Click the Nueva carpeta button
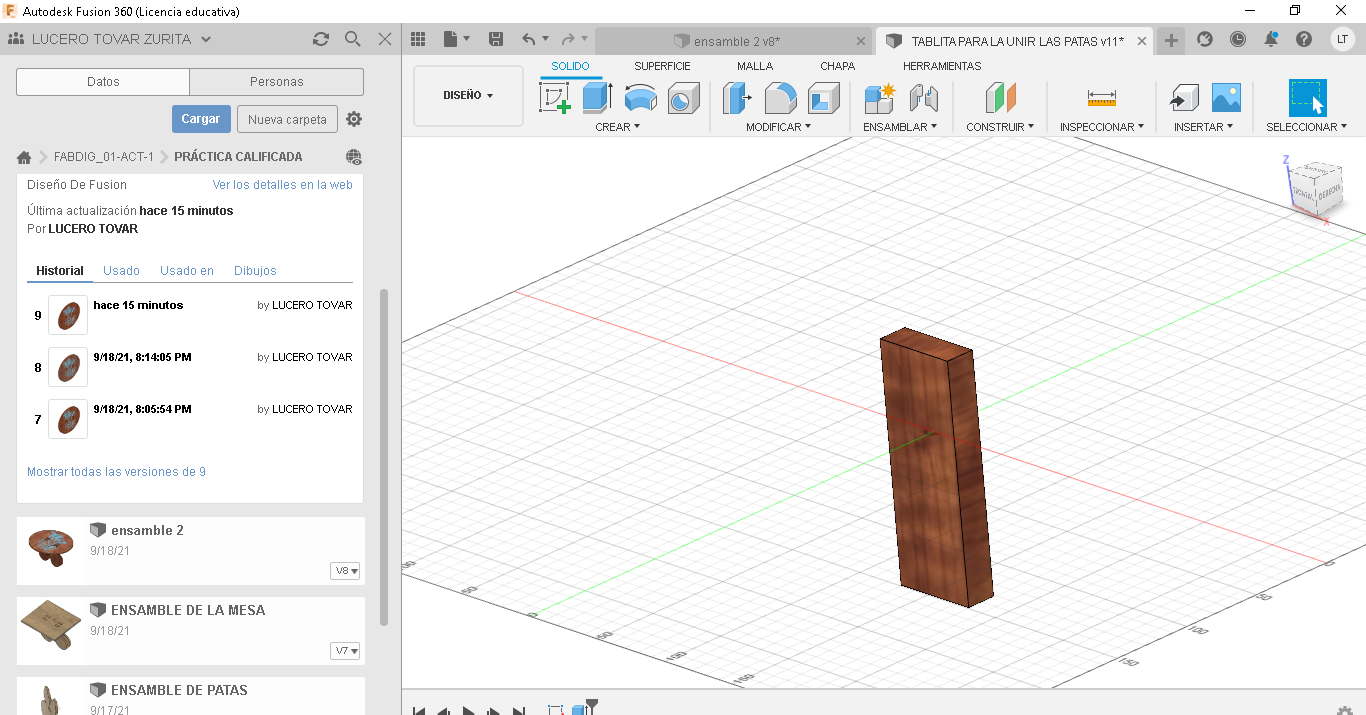The image size is (1366, 715). tap(287, 119)
